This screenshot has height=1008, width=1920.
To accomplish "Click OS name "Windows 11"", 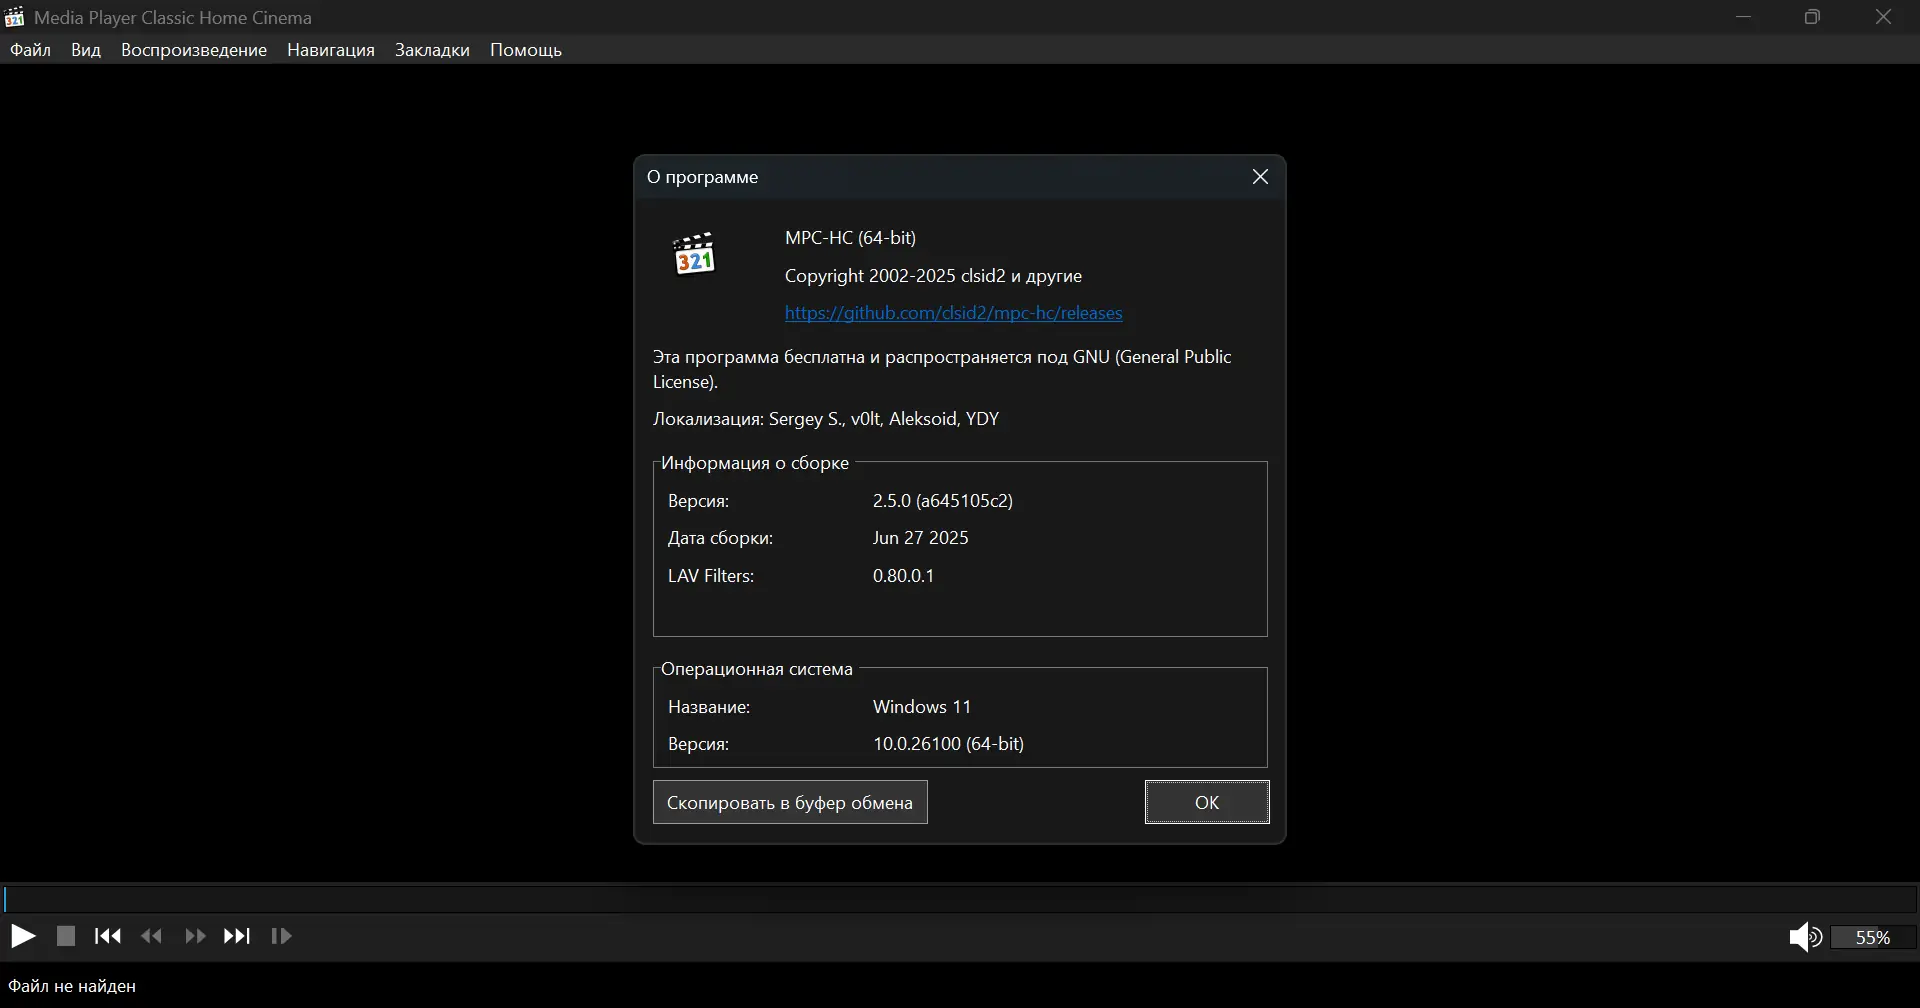I will (x=922, y=707).
